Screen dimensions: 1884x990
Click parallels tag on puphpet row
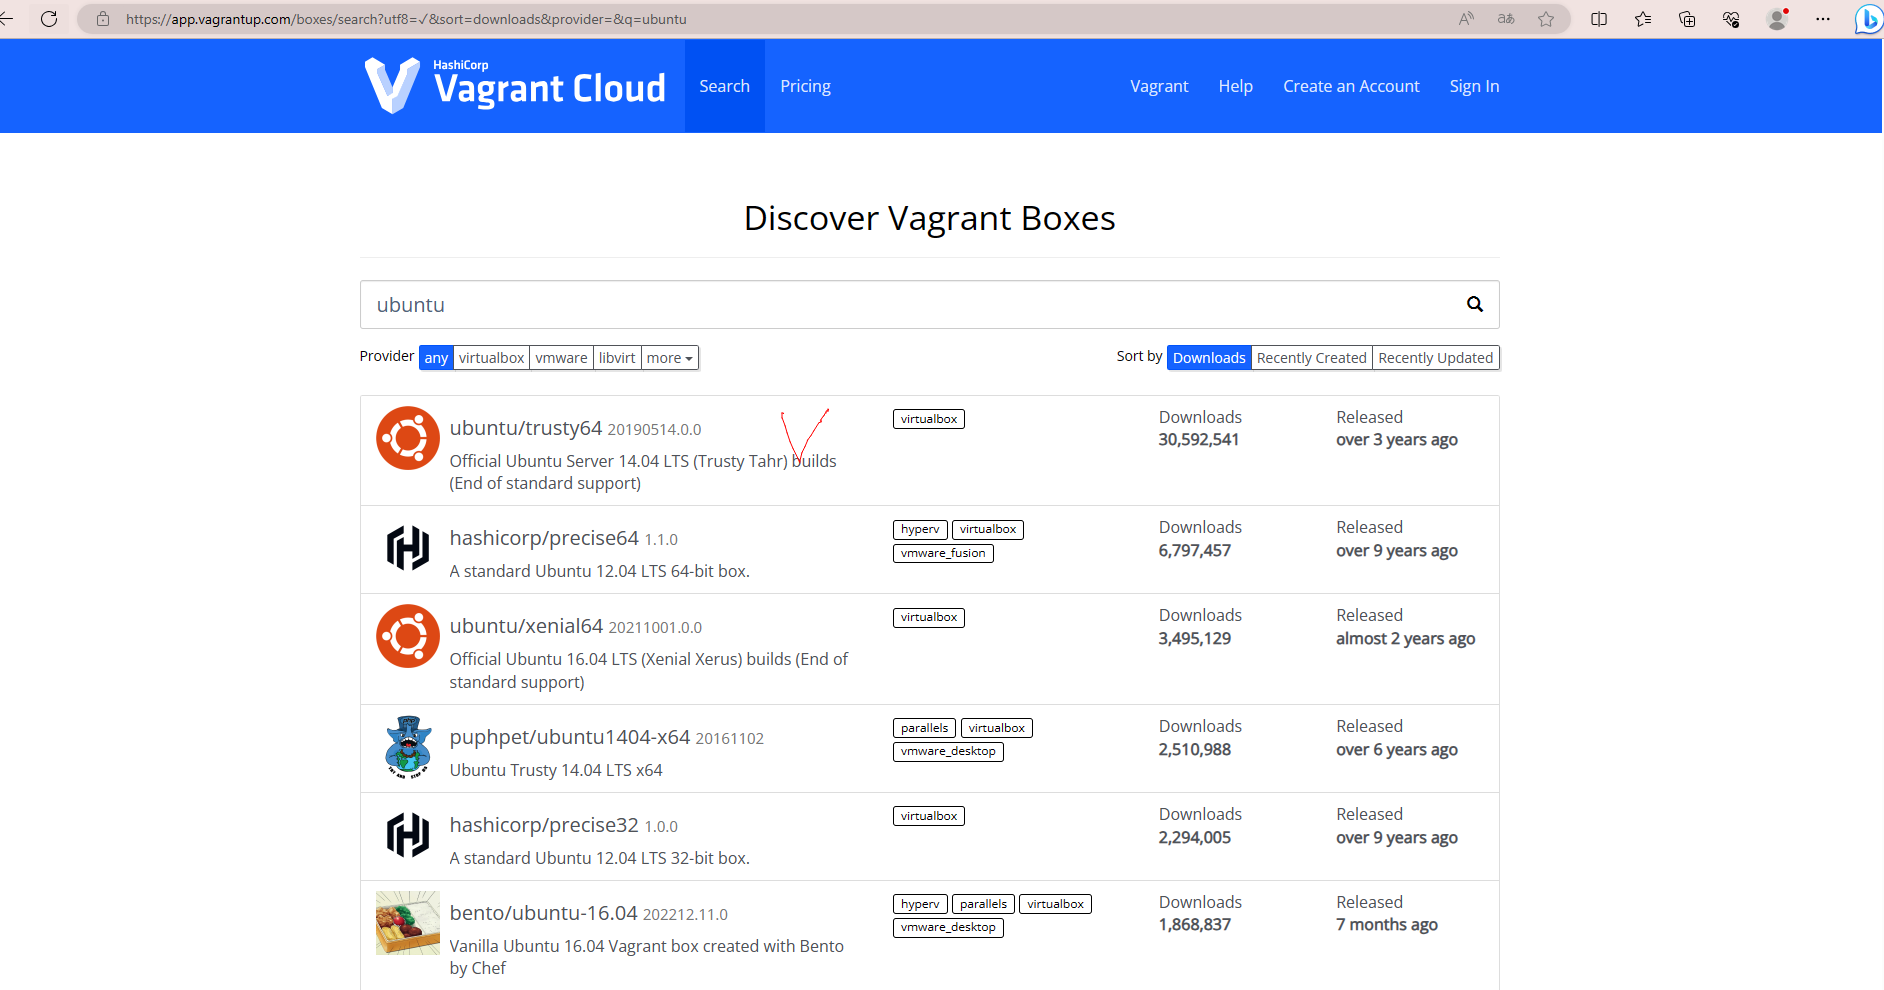924,728
